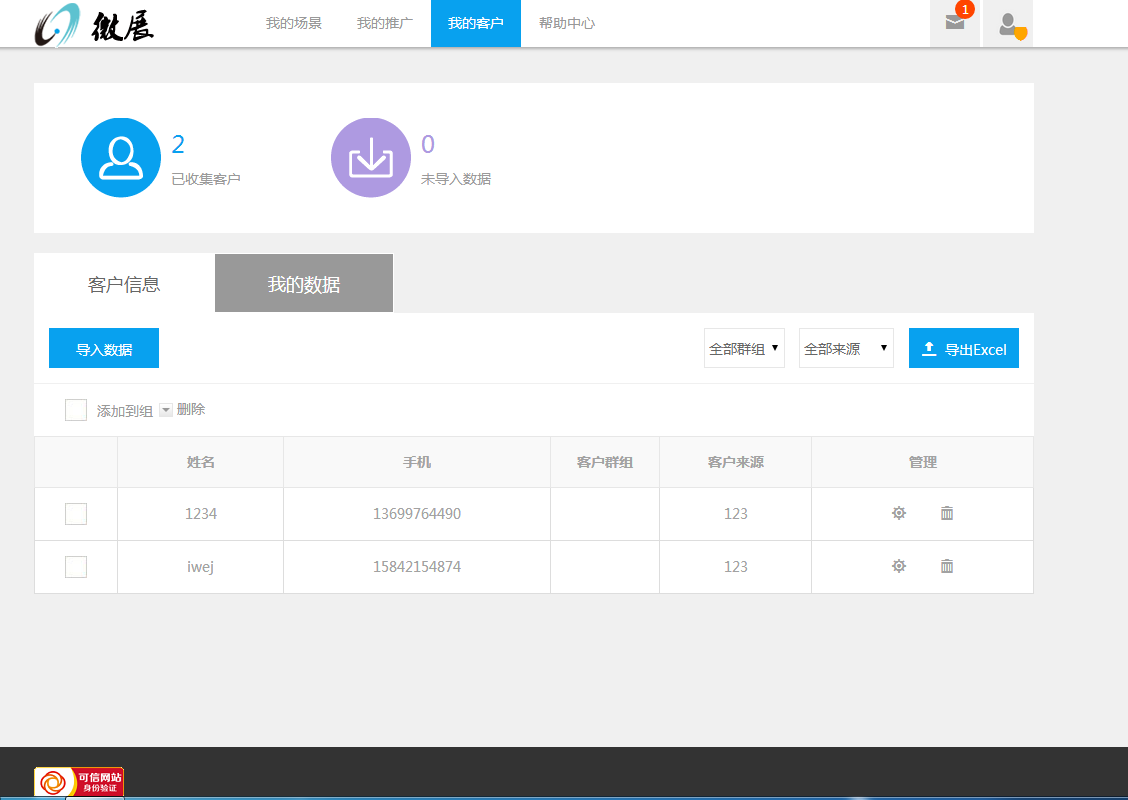Switch to the 我的数据 tab
The width and height of the screenshot is (1128, 800).
[304, 284]
